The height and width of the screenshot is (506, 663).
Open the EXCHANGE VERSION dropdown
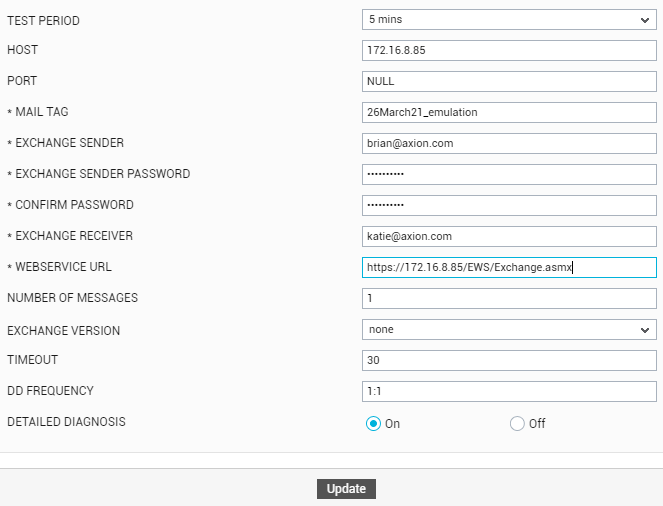click(509, 330)
